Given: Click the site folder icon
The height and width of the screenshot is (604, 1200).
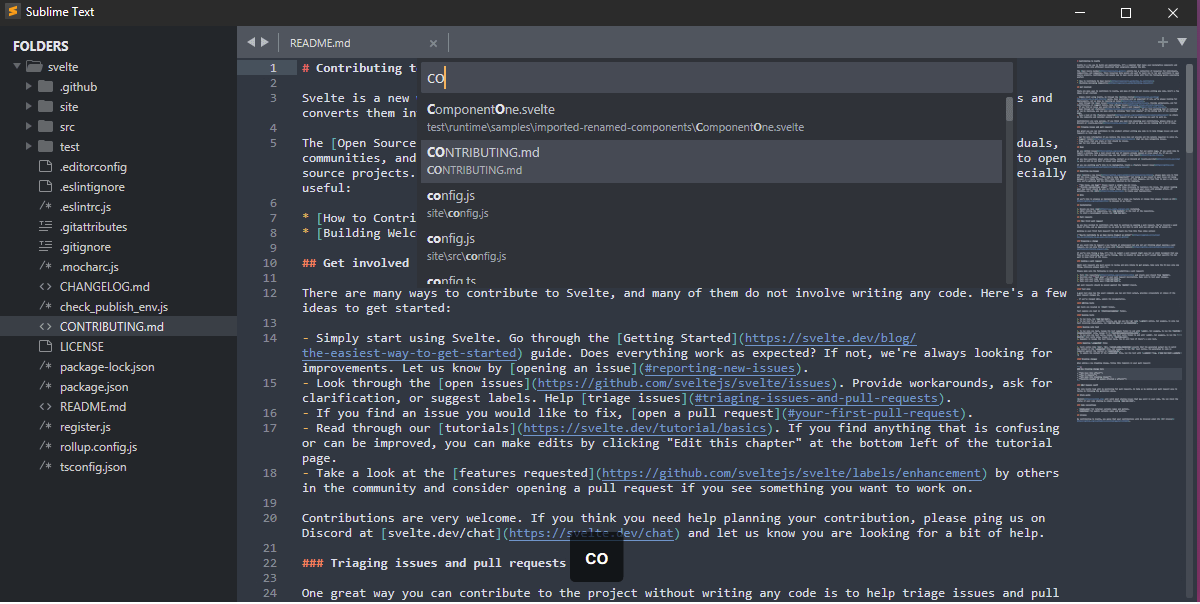Looking at the screenshot, I should [x=46, y=107].
